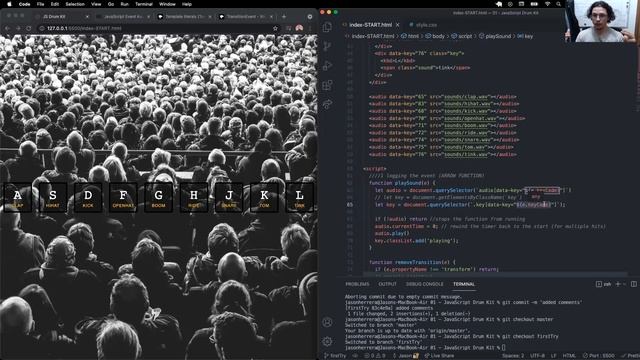Open the Extensions view icon
The height and width of the screenshot is (360, 640).
[x=327, y=85]
